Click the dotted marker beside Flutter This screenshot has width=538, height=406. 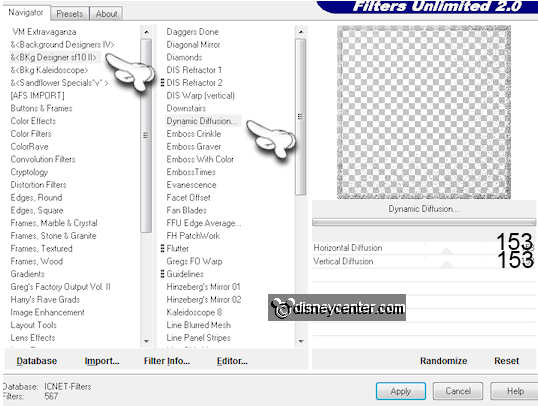(162, 248)
